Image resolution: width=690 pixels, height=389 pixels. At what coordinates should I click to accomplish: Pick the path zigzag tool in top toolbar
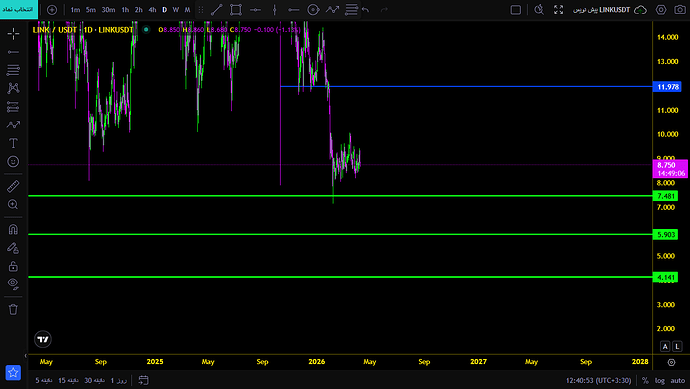pos(332,10)
